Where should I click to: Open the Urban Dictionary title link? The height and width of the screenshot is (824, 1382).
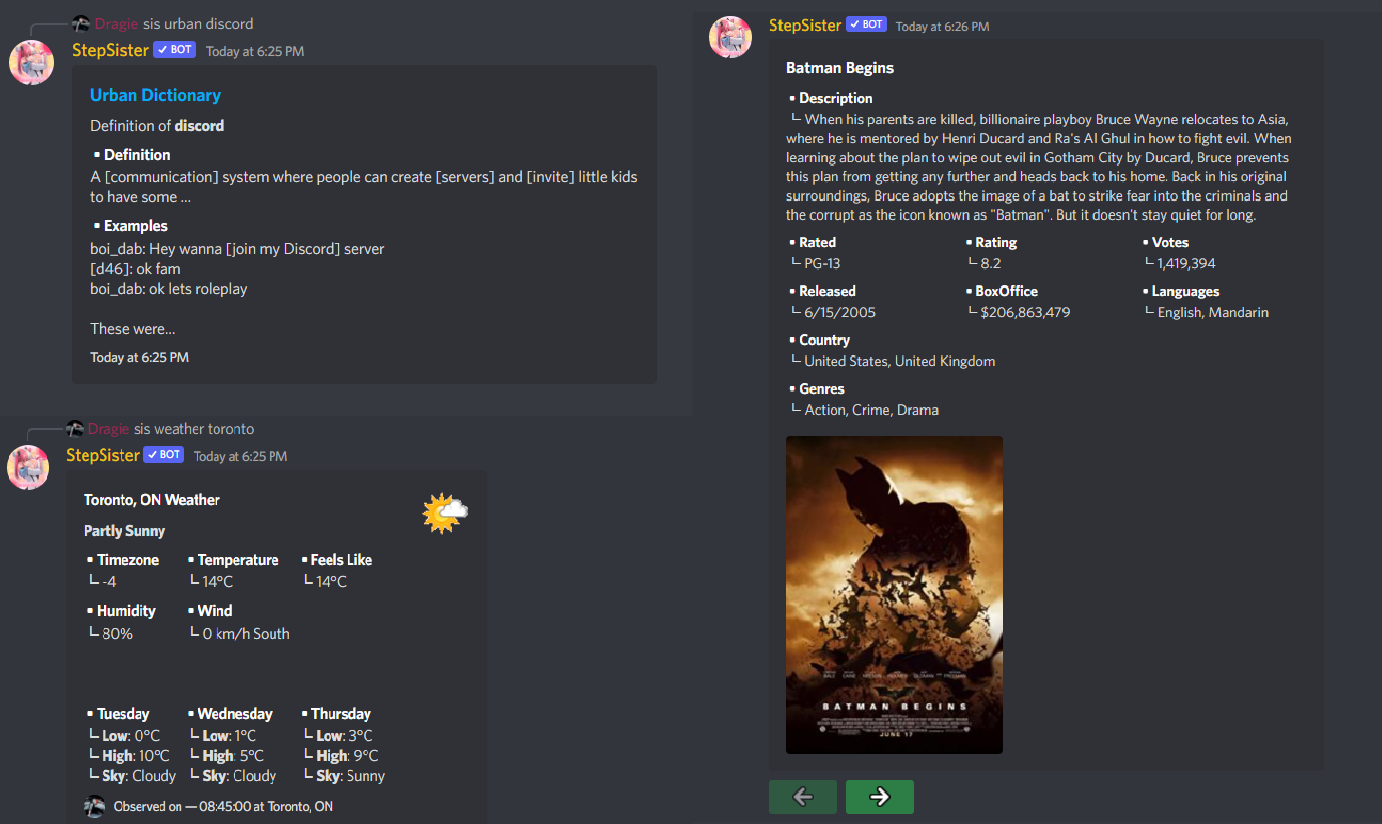[155, 95]
